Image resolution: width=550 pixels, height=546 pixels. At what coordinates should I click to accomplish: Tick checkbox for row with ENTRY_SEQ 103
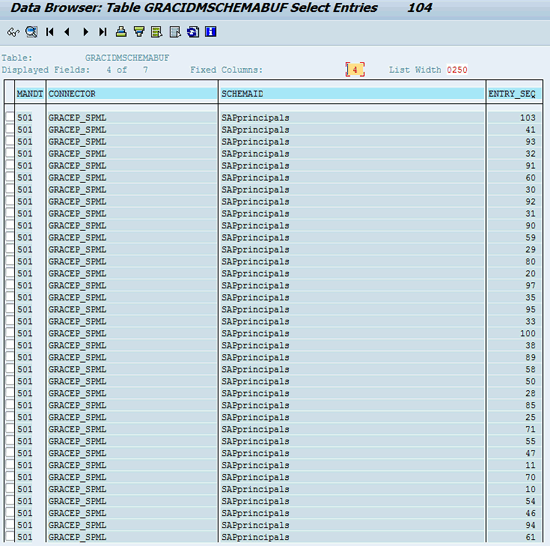pos(10,117)
